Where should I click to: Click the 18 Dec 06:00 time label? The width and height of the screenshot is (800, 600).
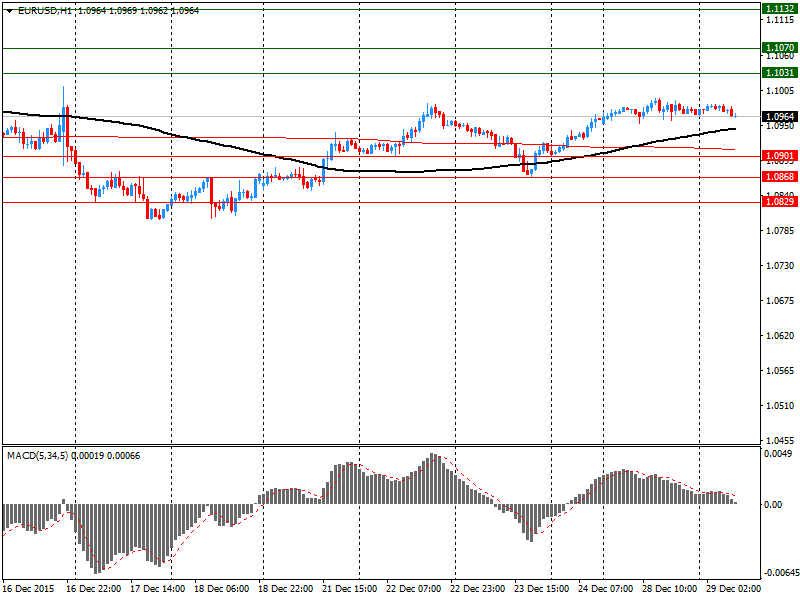coord(222,588)
